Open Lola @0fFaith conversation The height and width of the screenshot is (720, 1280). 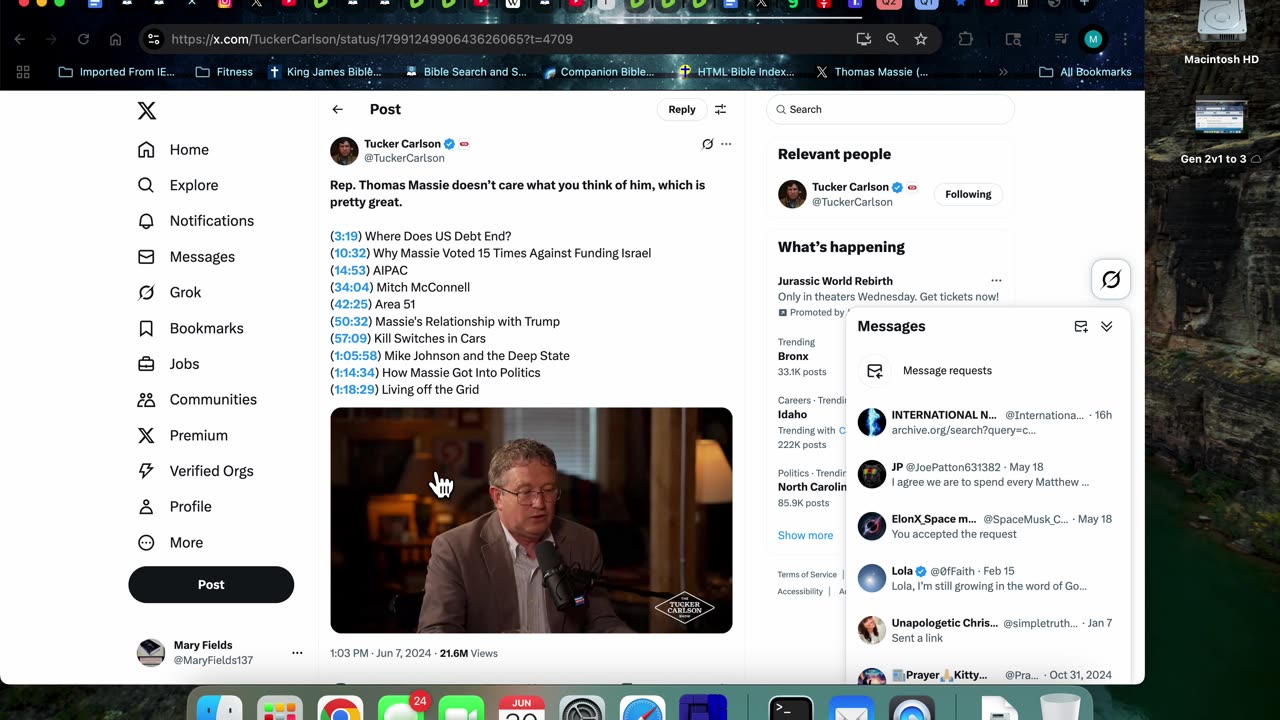[990, 578]
